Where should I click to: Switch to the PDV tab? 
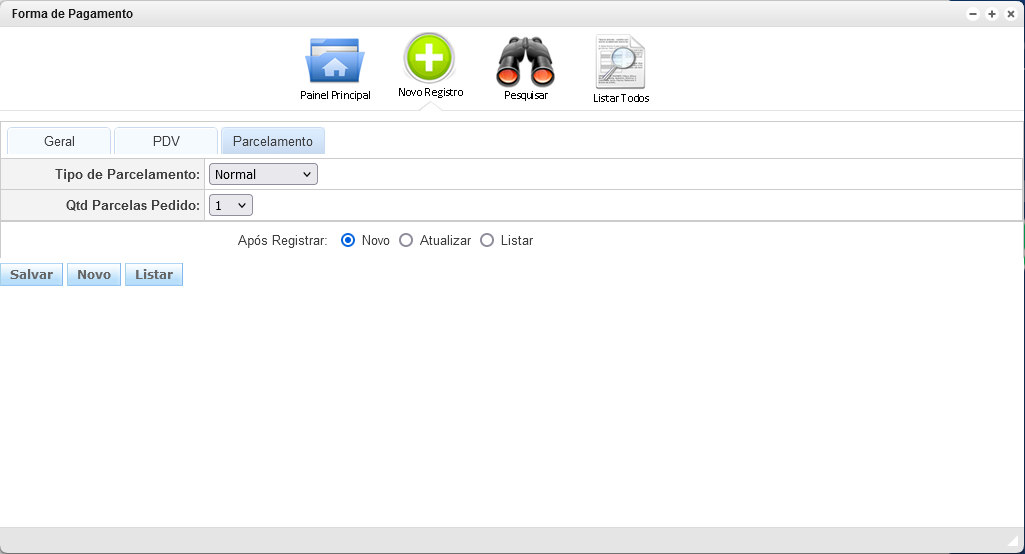pos(166,141)
